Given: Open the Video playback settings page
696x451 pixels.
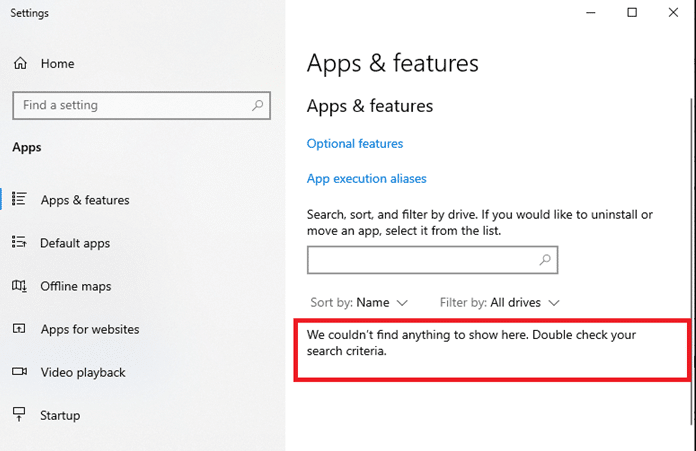Looking at the screenshot, I should (x=83, y=372).
